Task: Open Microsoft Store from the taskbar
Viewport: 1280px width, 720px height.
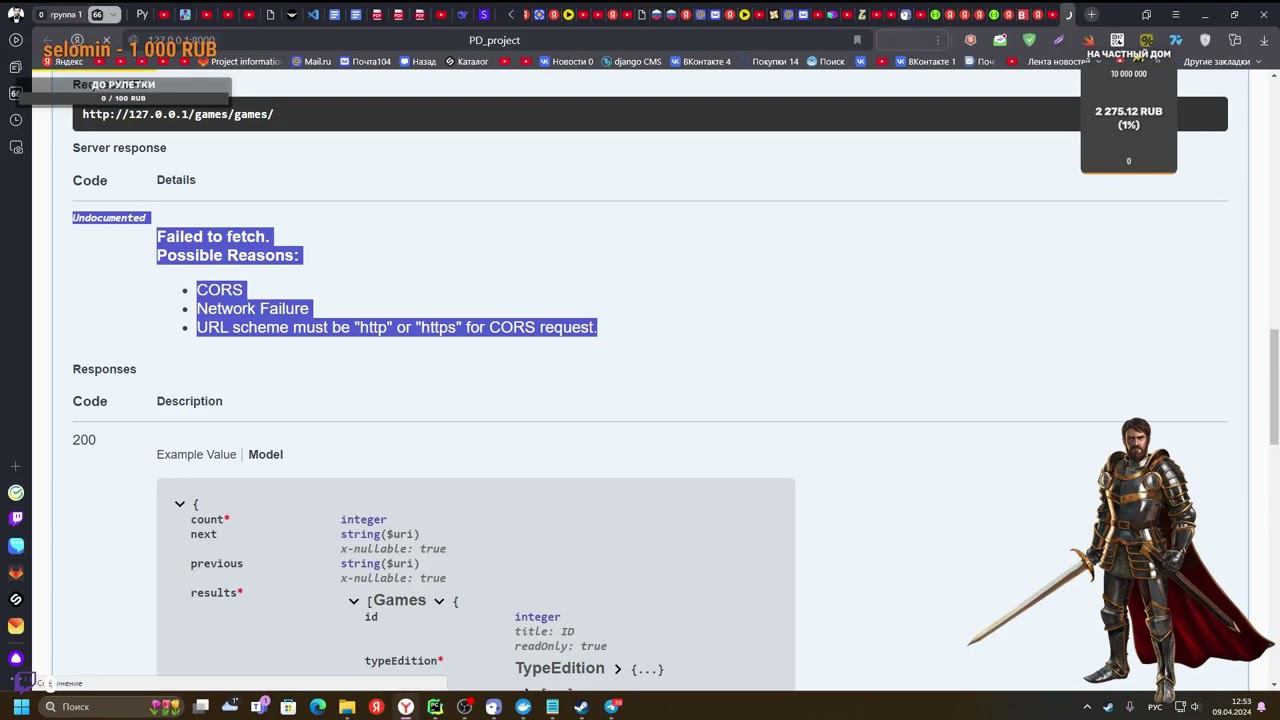Action: click(x=289, y=707)
